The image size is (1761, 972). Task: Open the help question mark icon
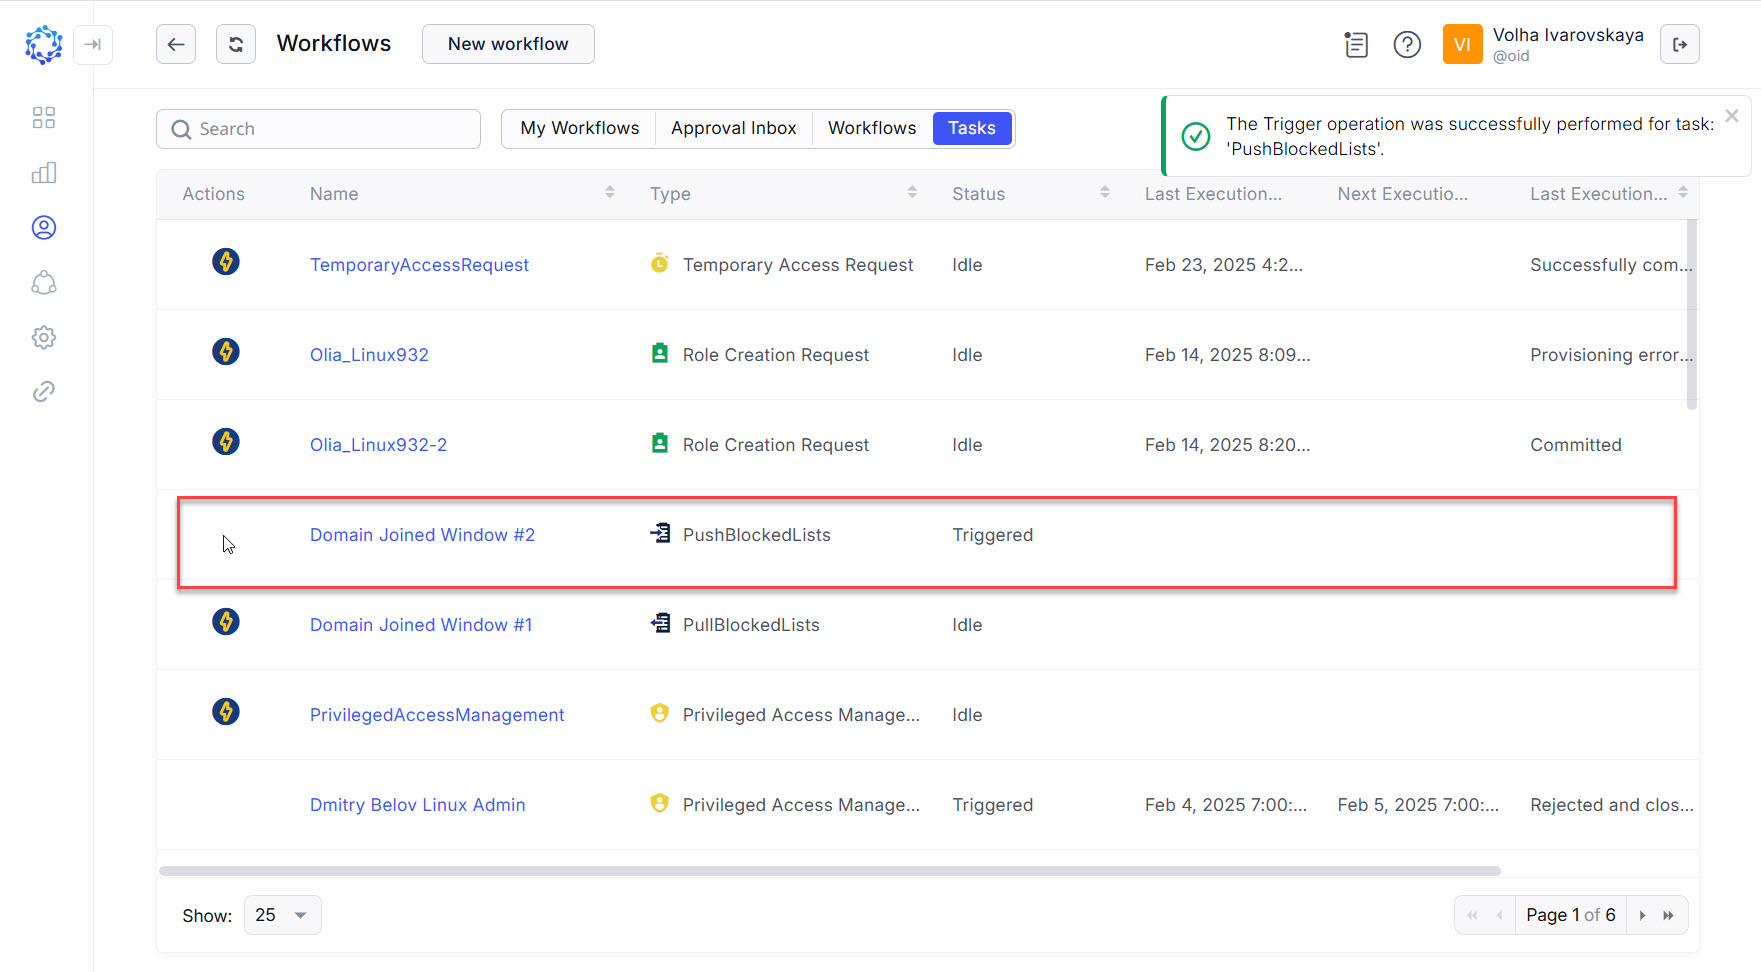coord(1407,44)
